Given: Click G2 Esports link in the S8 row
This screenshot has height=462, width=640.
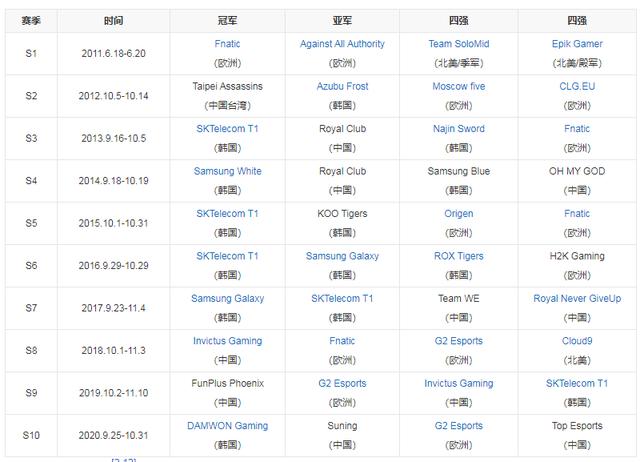Looking at the screenshot, I should [459, 341].
